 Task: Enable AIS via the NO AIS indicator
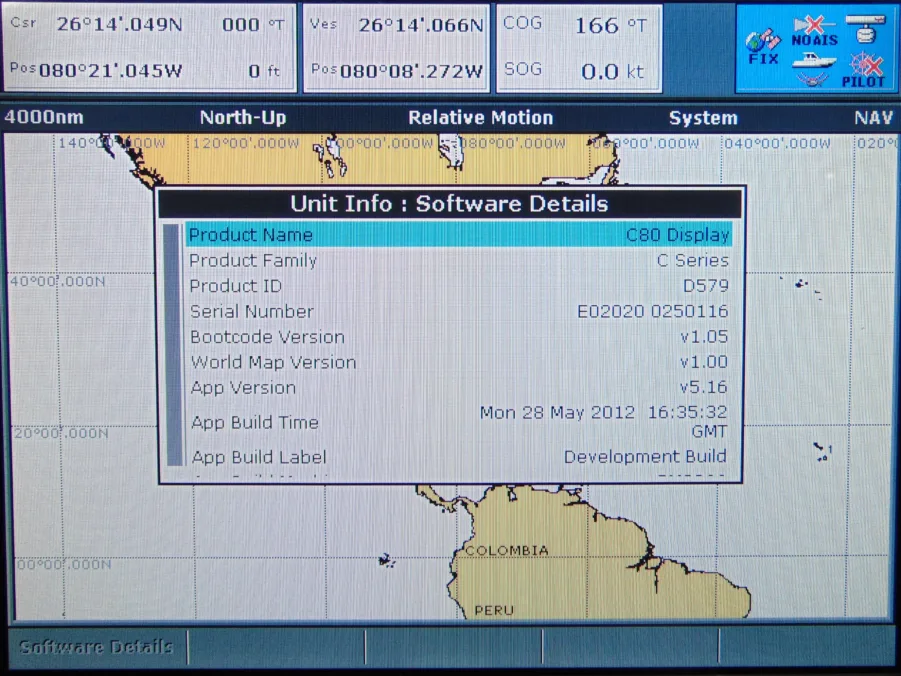coord(812,29)
